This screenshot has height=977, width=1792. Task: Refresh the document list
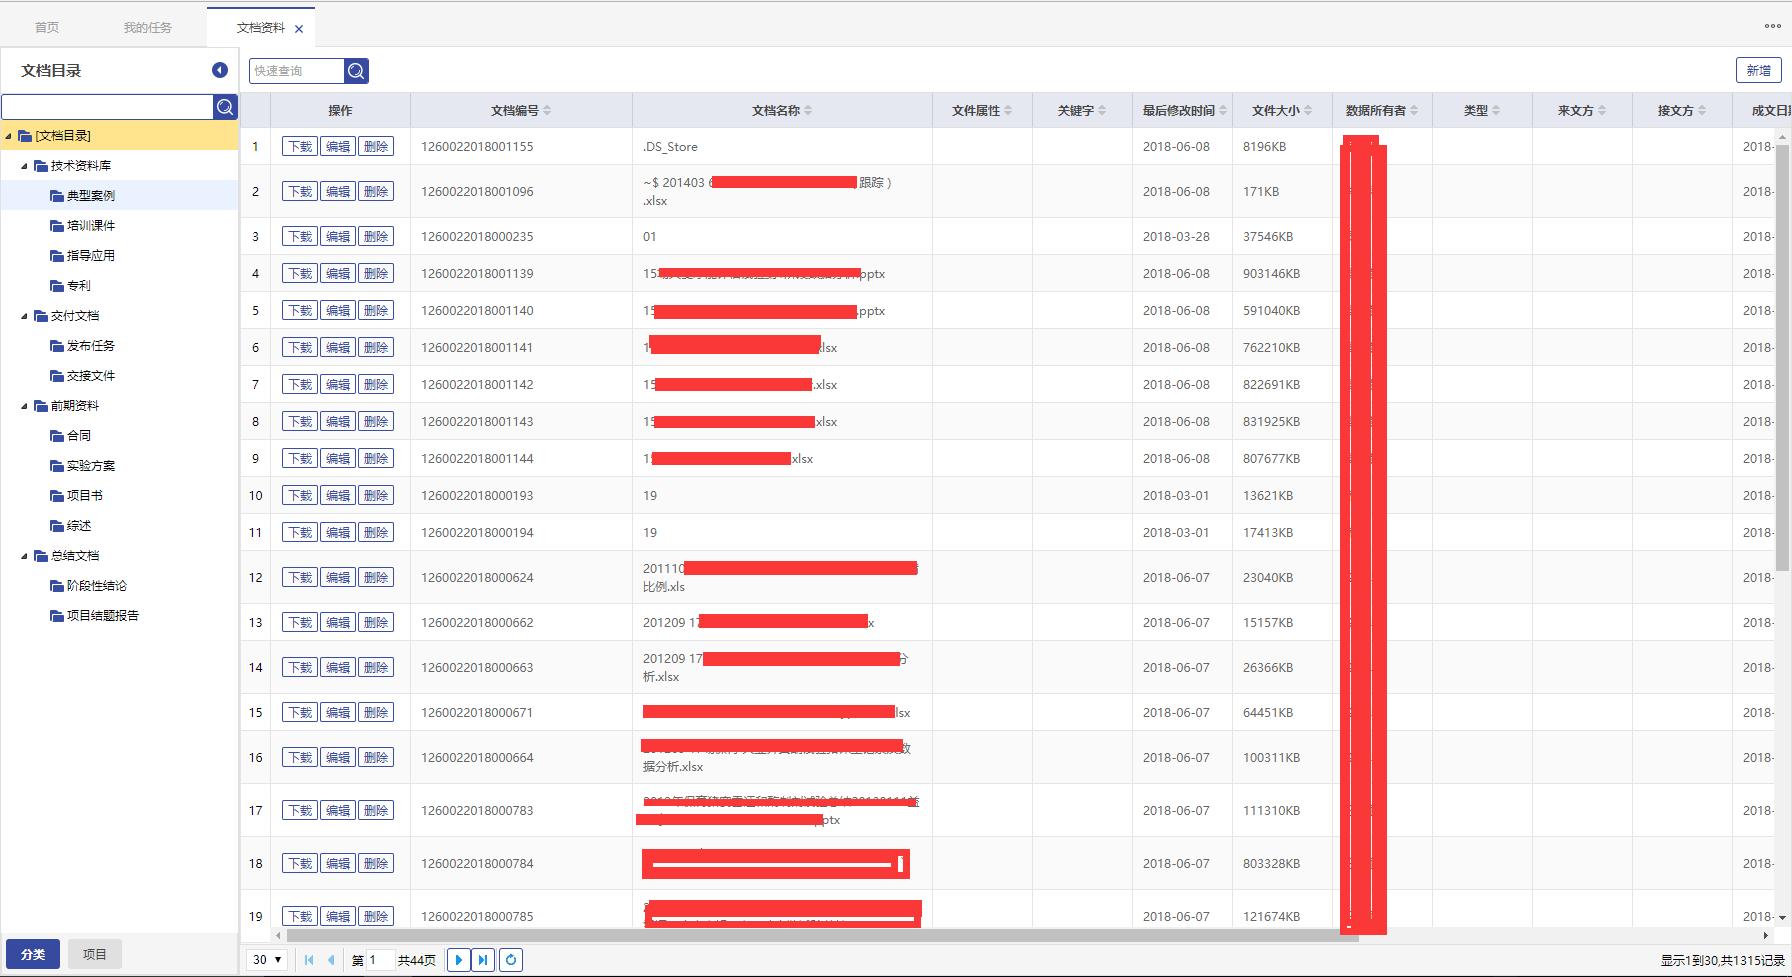pyautogui.click(x=510, y=960)
